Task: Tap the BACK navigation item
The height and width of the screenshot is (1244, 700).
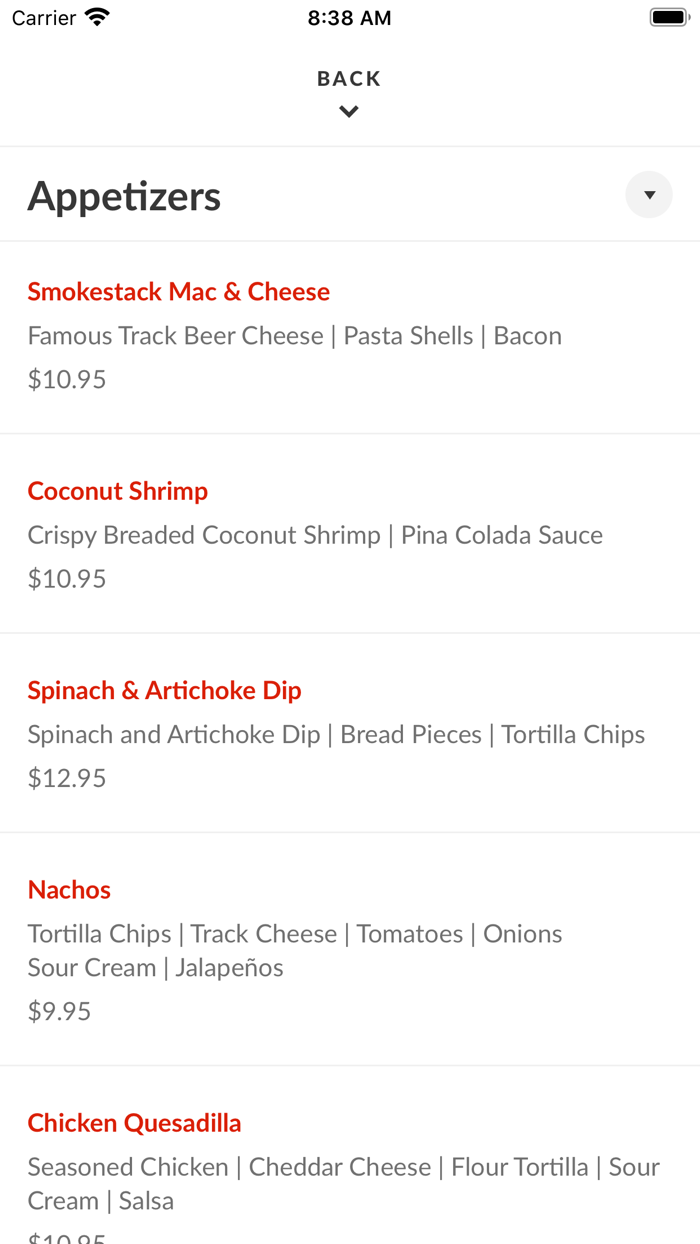Action: point(348,78)
